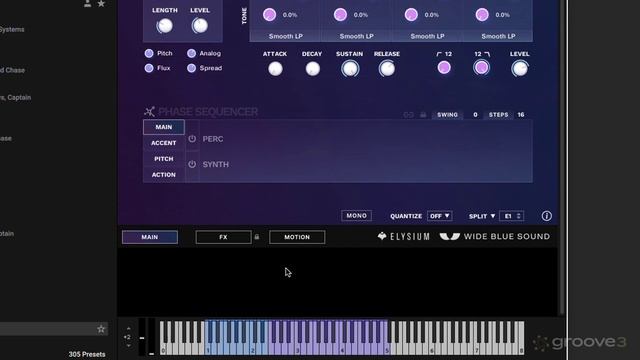The image size is (640, 360).
Task: Click the mod wheel strip
Action: click(151, 338)
